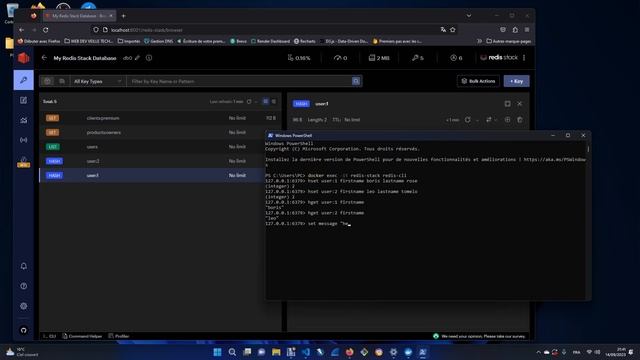Switch to RediSearch index mode
Screen dimensions: 640x360
pyautogui.click(x=62, y=81)
